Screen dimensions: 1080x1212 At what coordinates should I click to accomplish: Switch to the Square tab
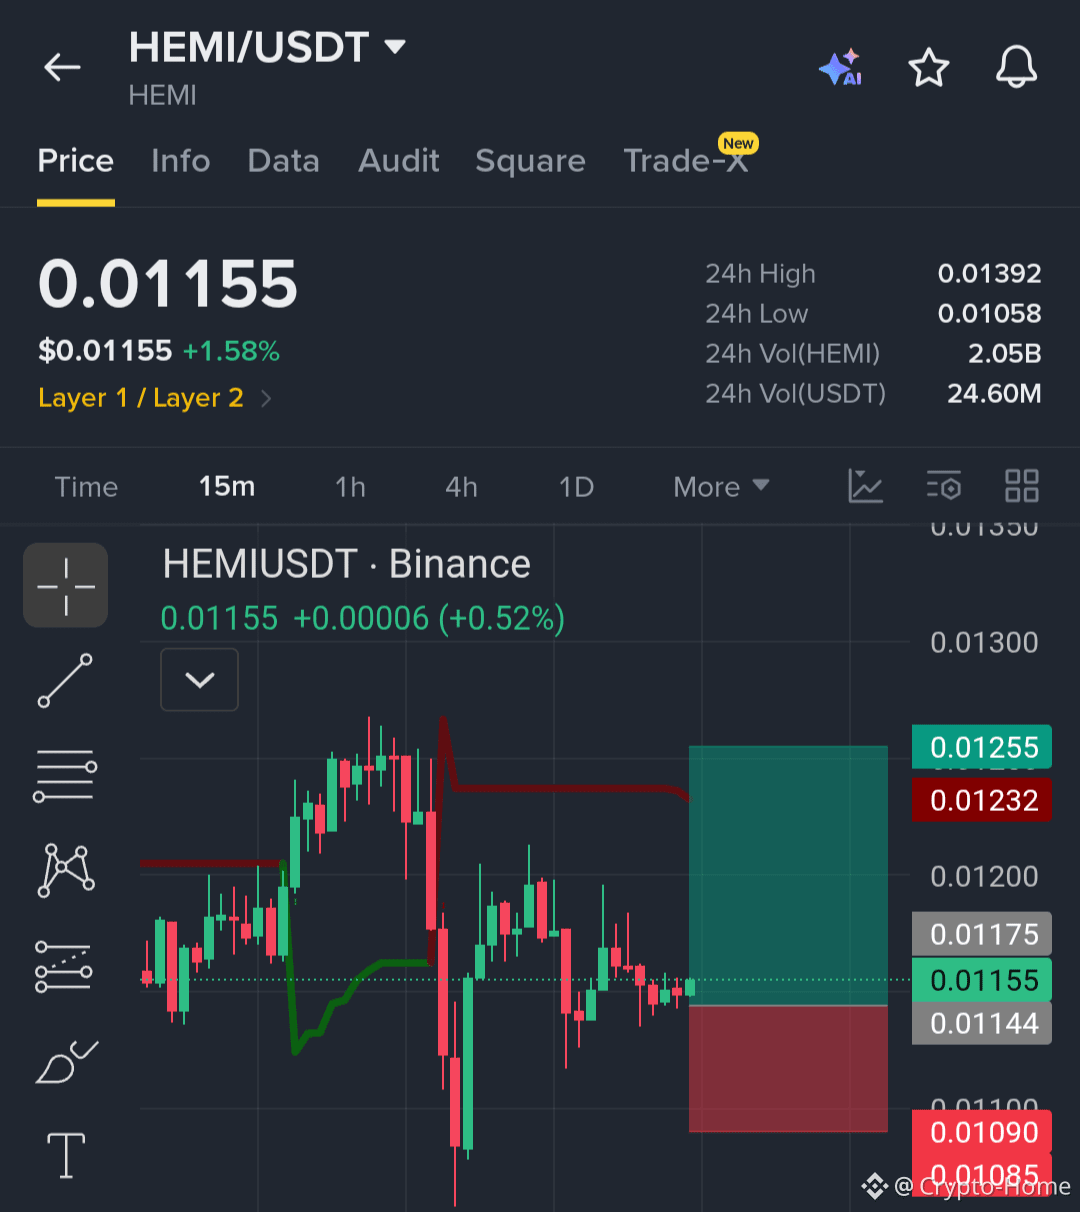pyautogui.click(x=530, y=161)
